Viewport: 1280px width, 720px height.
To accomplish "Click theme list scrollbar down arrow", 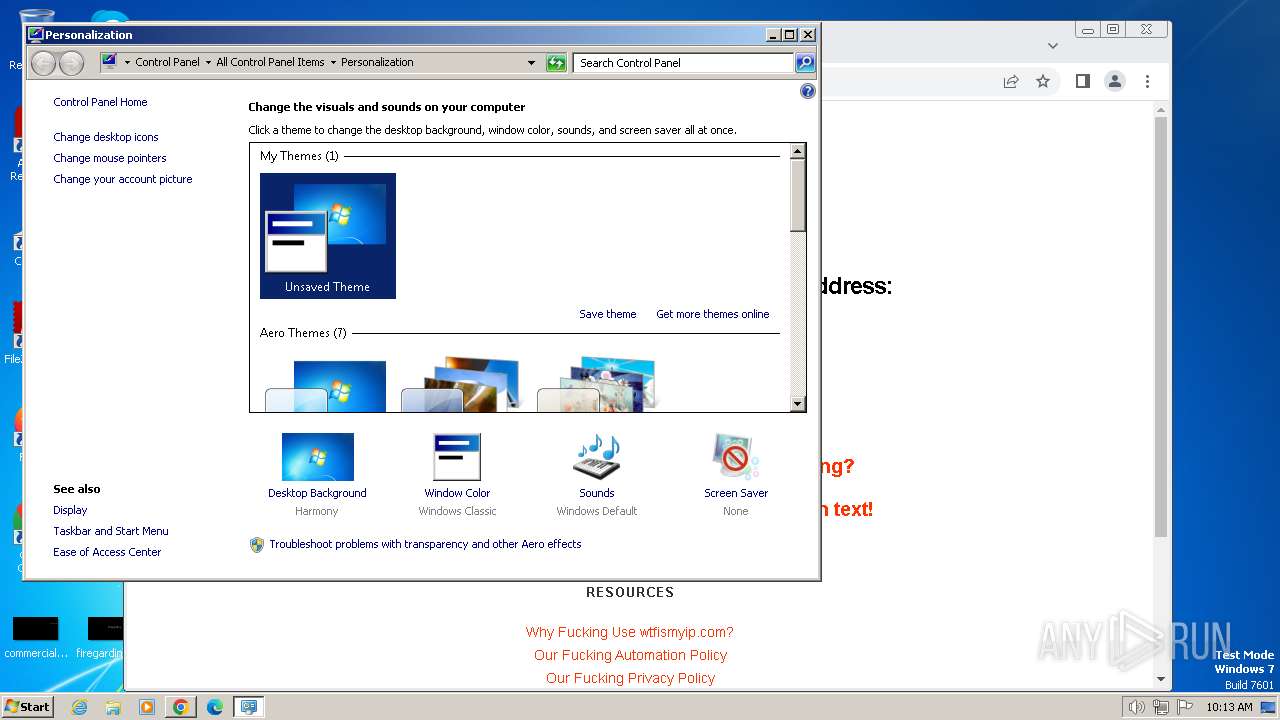I will tap(797, 404).
